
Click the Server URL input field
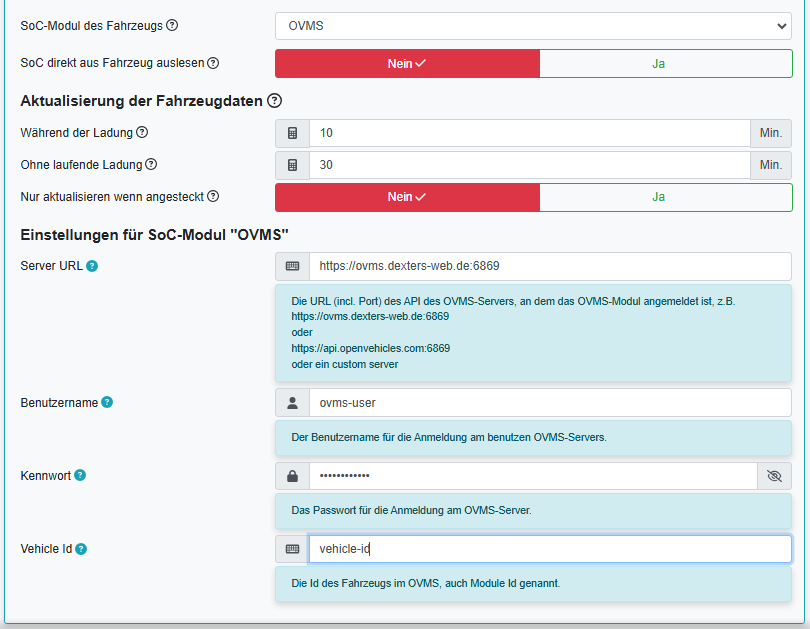549,266
